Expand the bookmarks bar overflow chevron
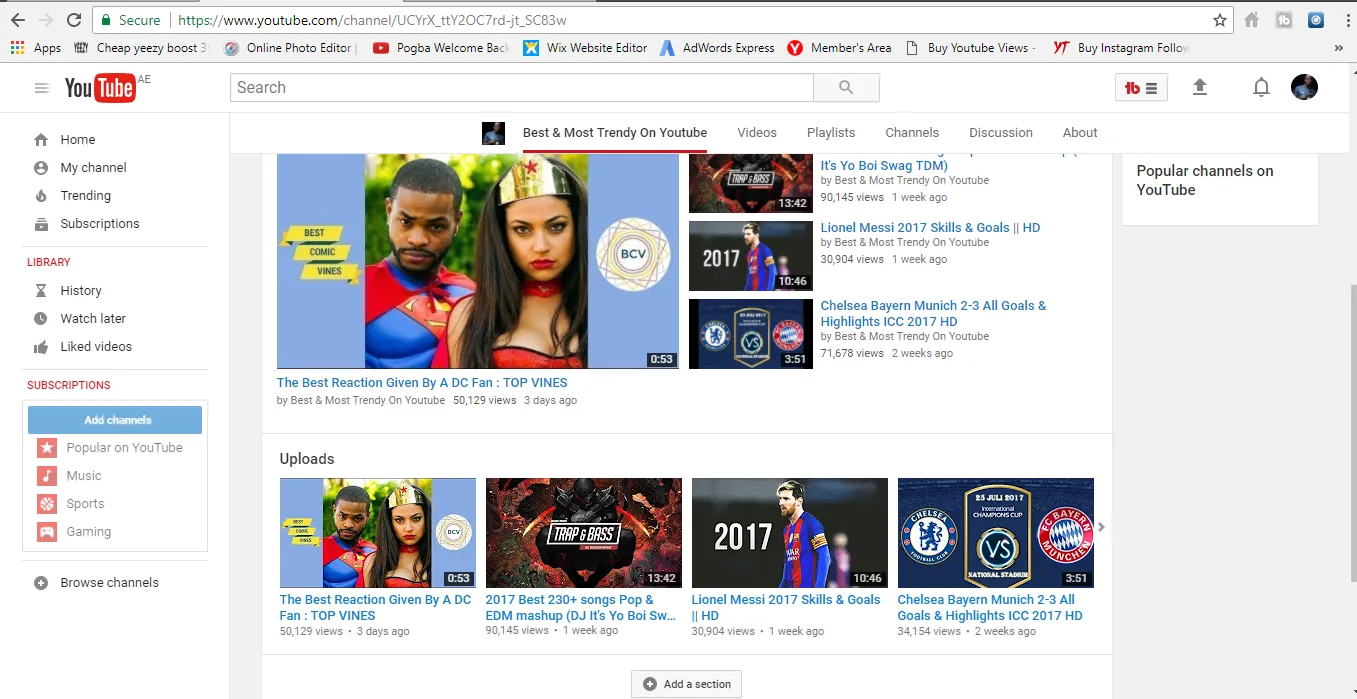The image size is (1357, 699). coord(1338,48)
